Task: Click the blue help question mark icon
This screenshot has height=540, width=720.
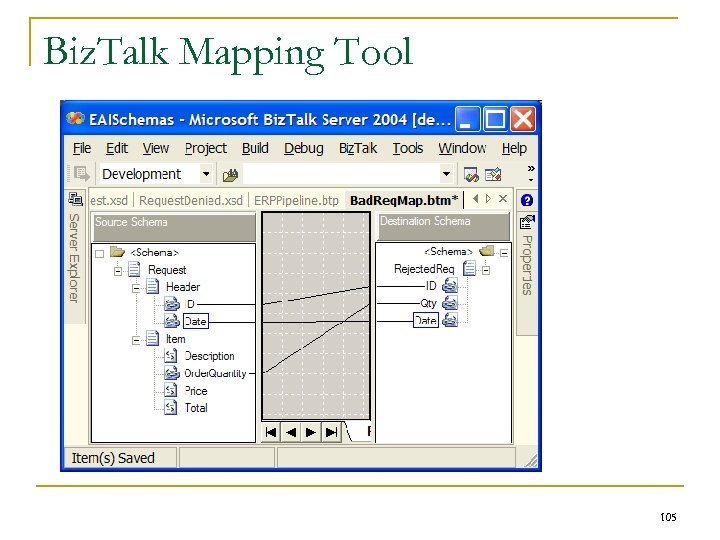Action: coord(527,200)
